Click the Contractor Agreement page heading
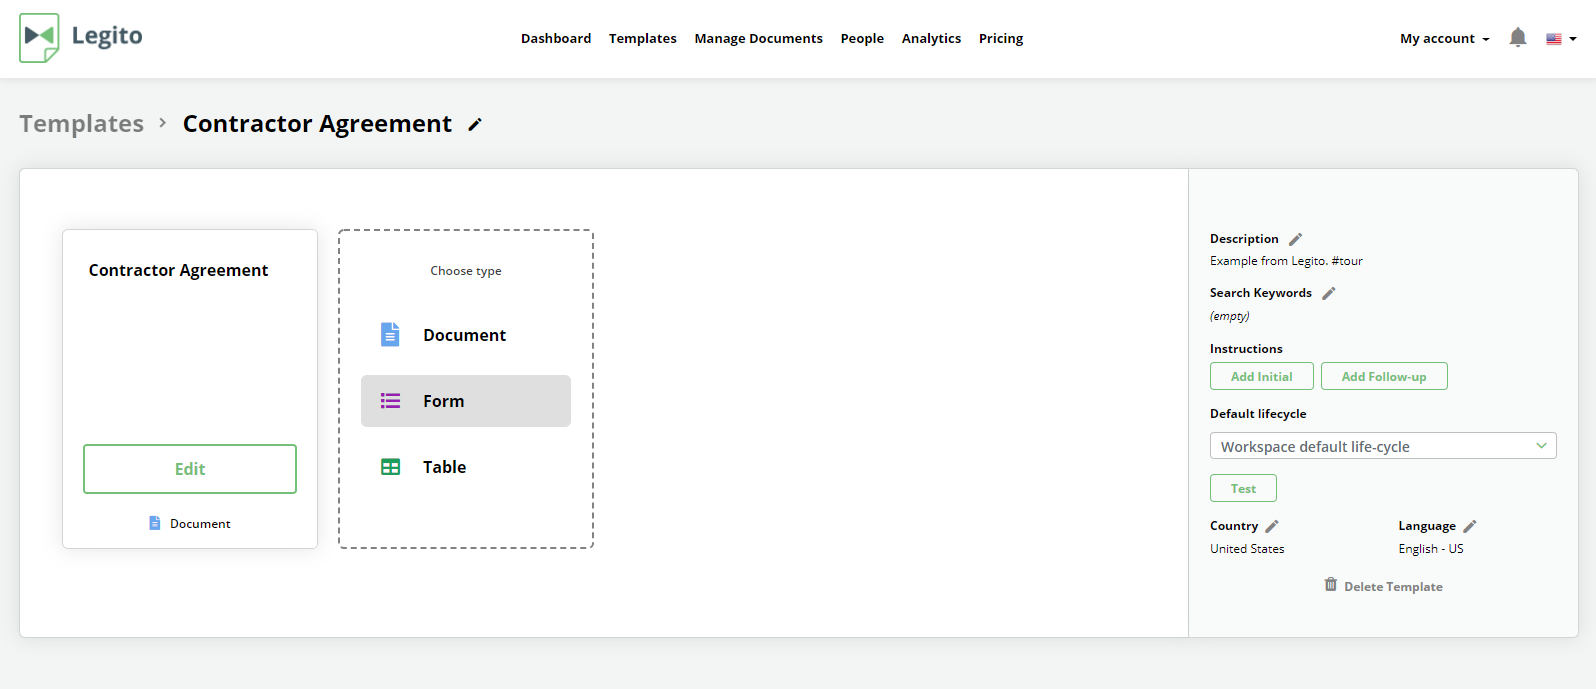1596x689 pixels. 317,124
